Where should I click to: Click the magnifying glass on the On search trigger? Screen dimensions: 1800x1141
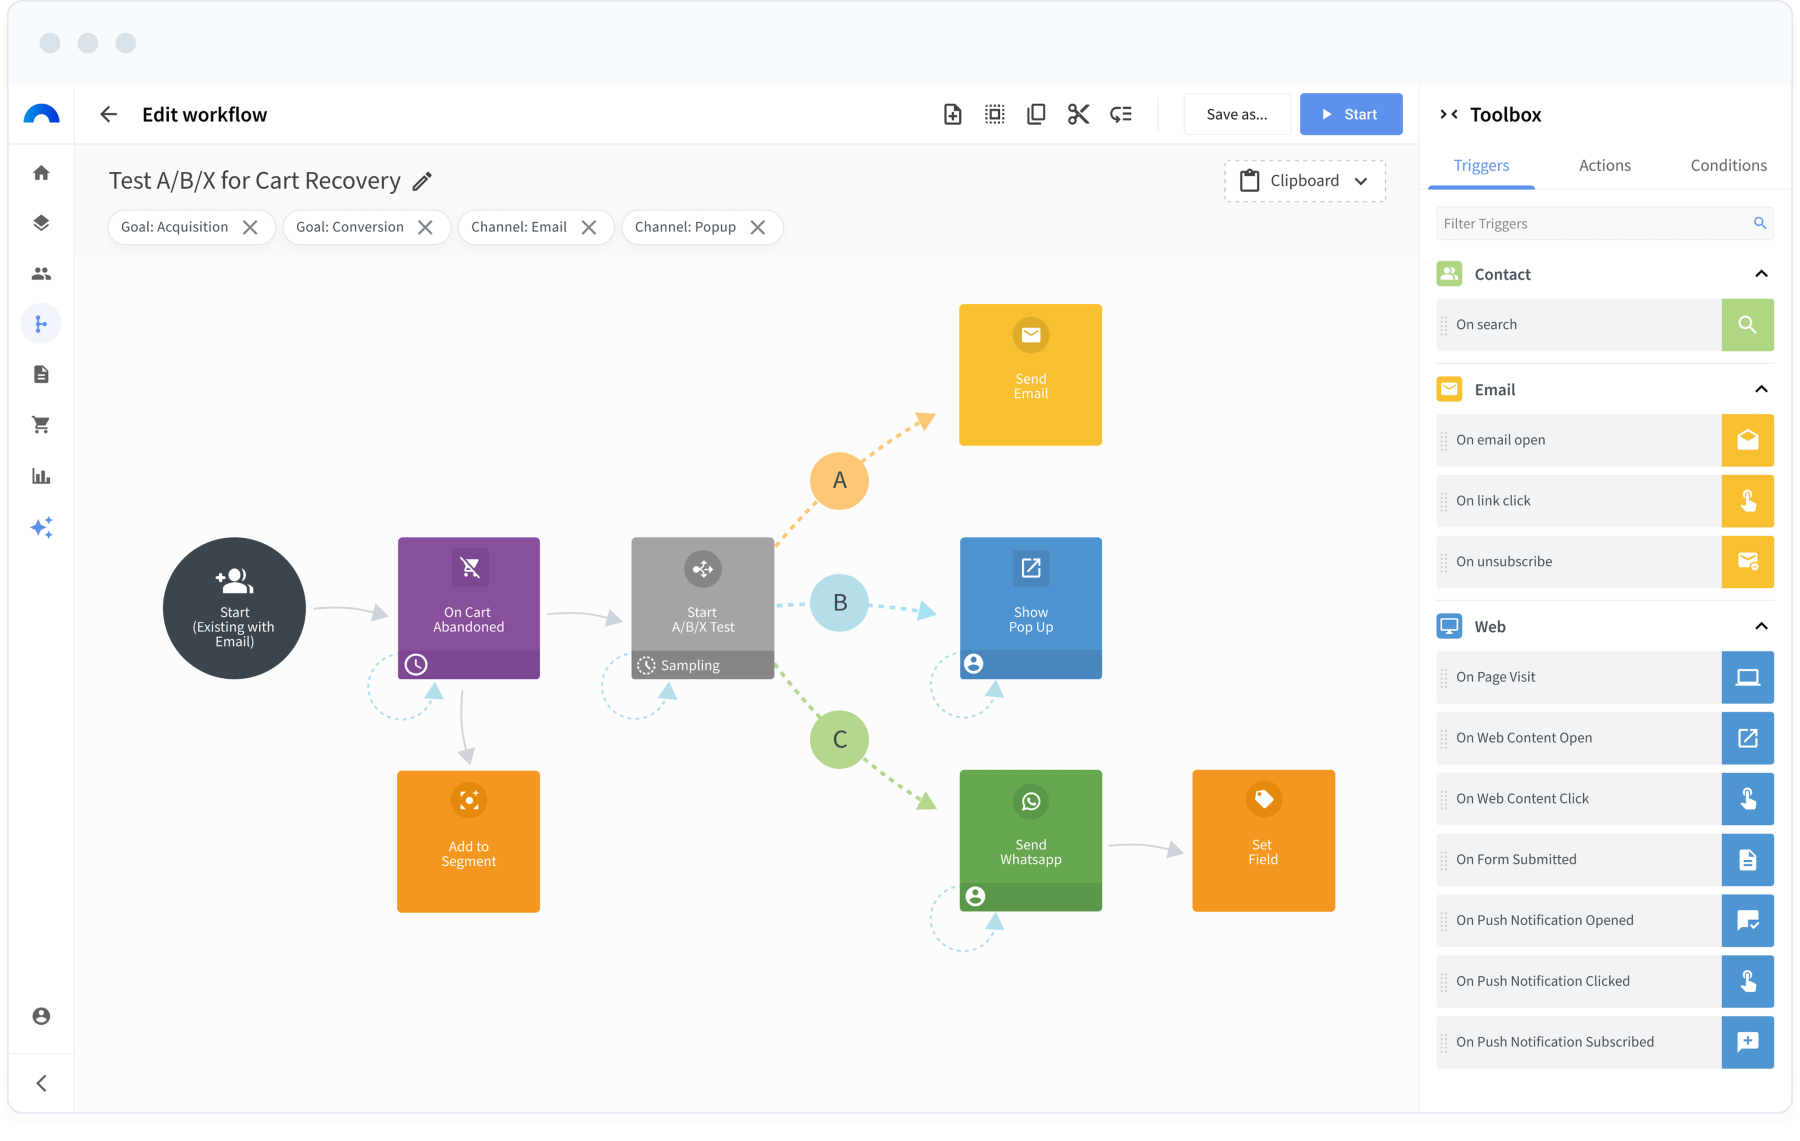coord(1747,324)
